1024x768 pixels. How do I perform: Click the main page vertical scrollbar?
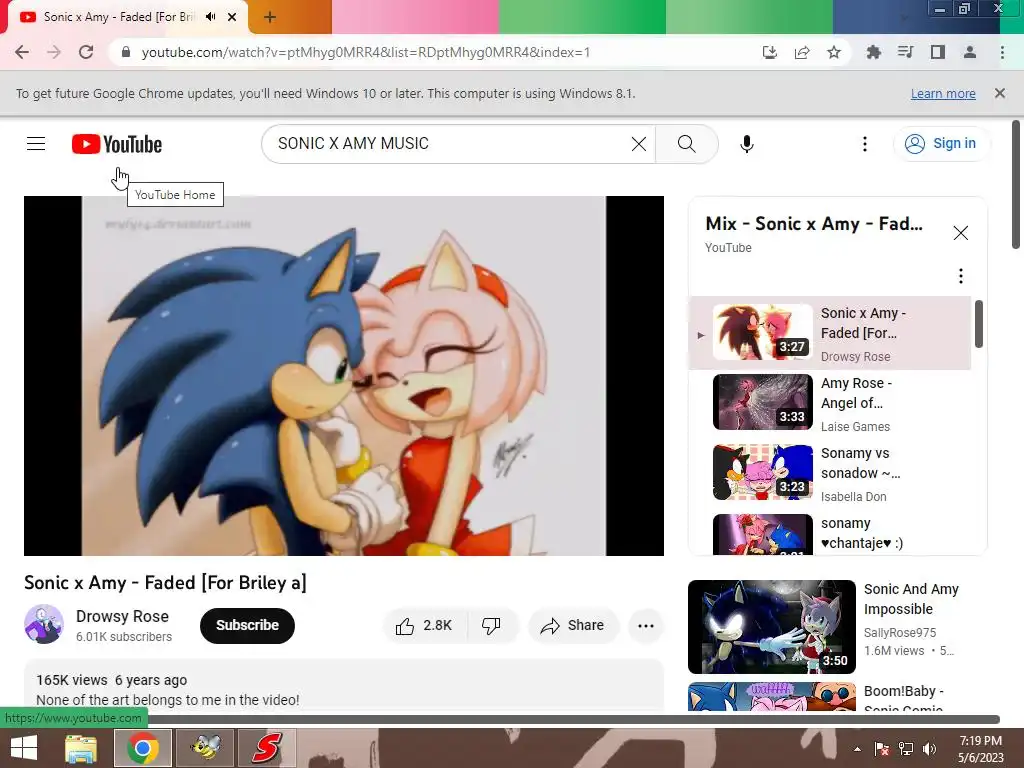(1016, 184)
